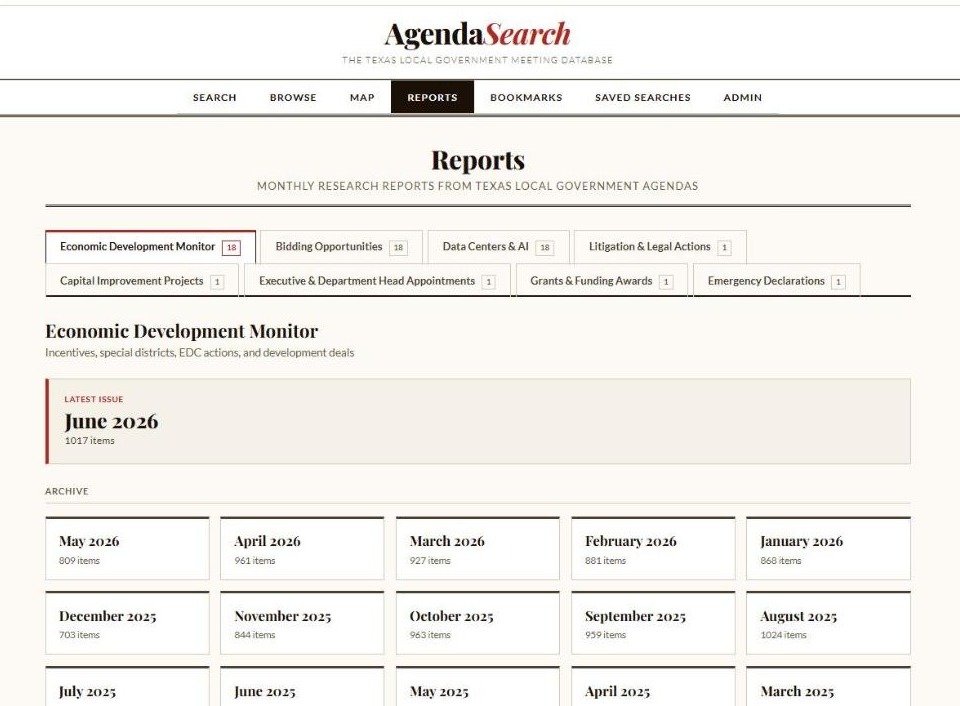This screenshot has height=706, width=960.
Task: Open the Saved Searches nav item
Action: click(x=642, y=97)
